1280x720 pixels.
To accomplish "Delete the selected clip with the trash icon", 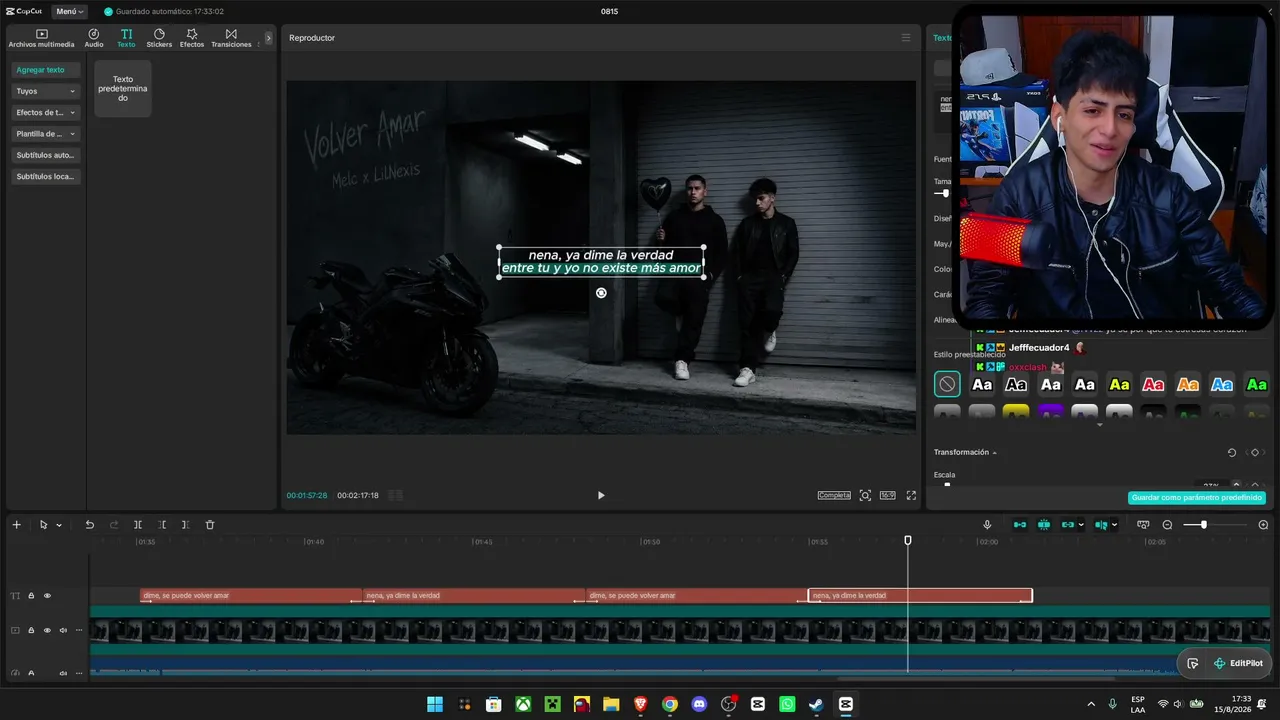I will pyautogui.click(x=210, y=525).
